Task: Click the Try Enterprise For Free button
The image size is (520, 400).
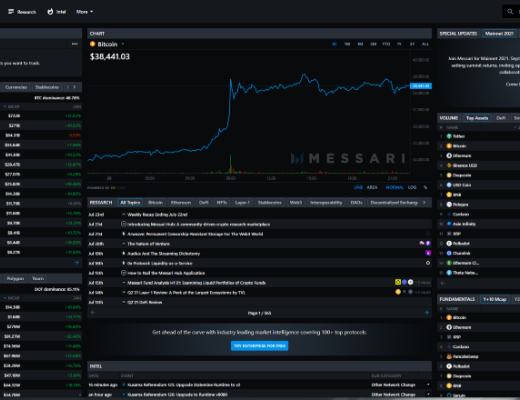Action: pyautogui.click(x=259, y=346)
